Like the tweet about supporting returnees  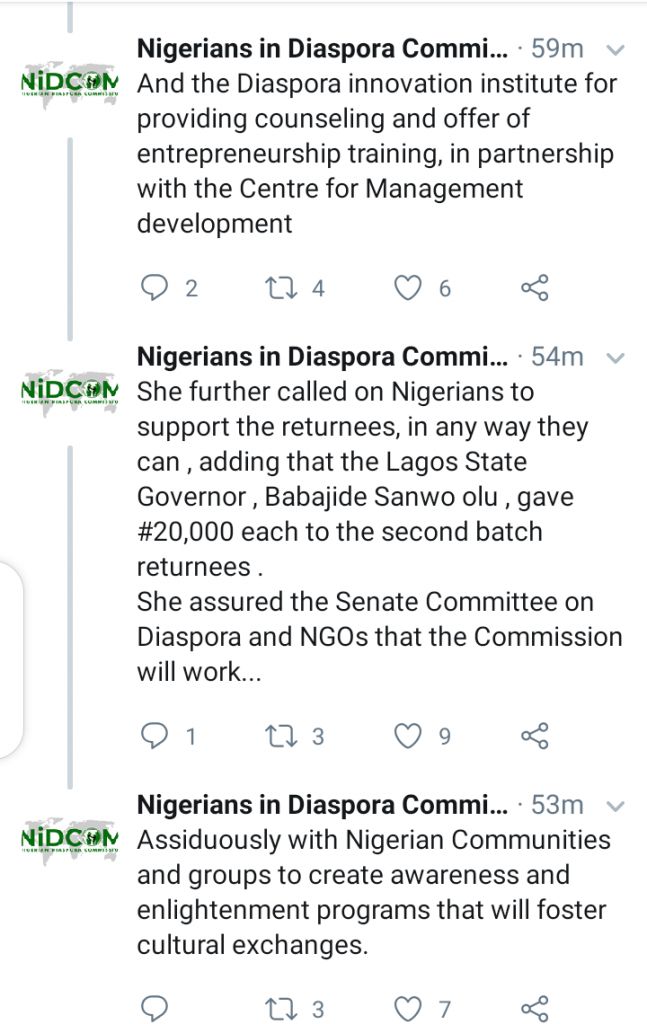click(407, 737)
